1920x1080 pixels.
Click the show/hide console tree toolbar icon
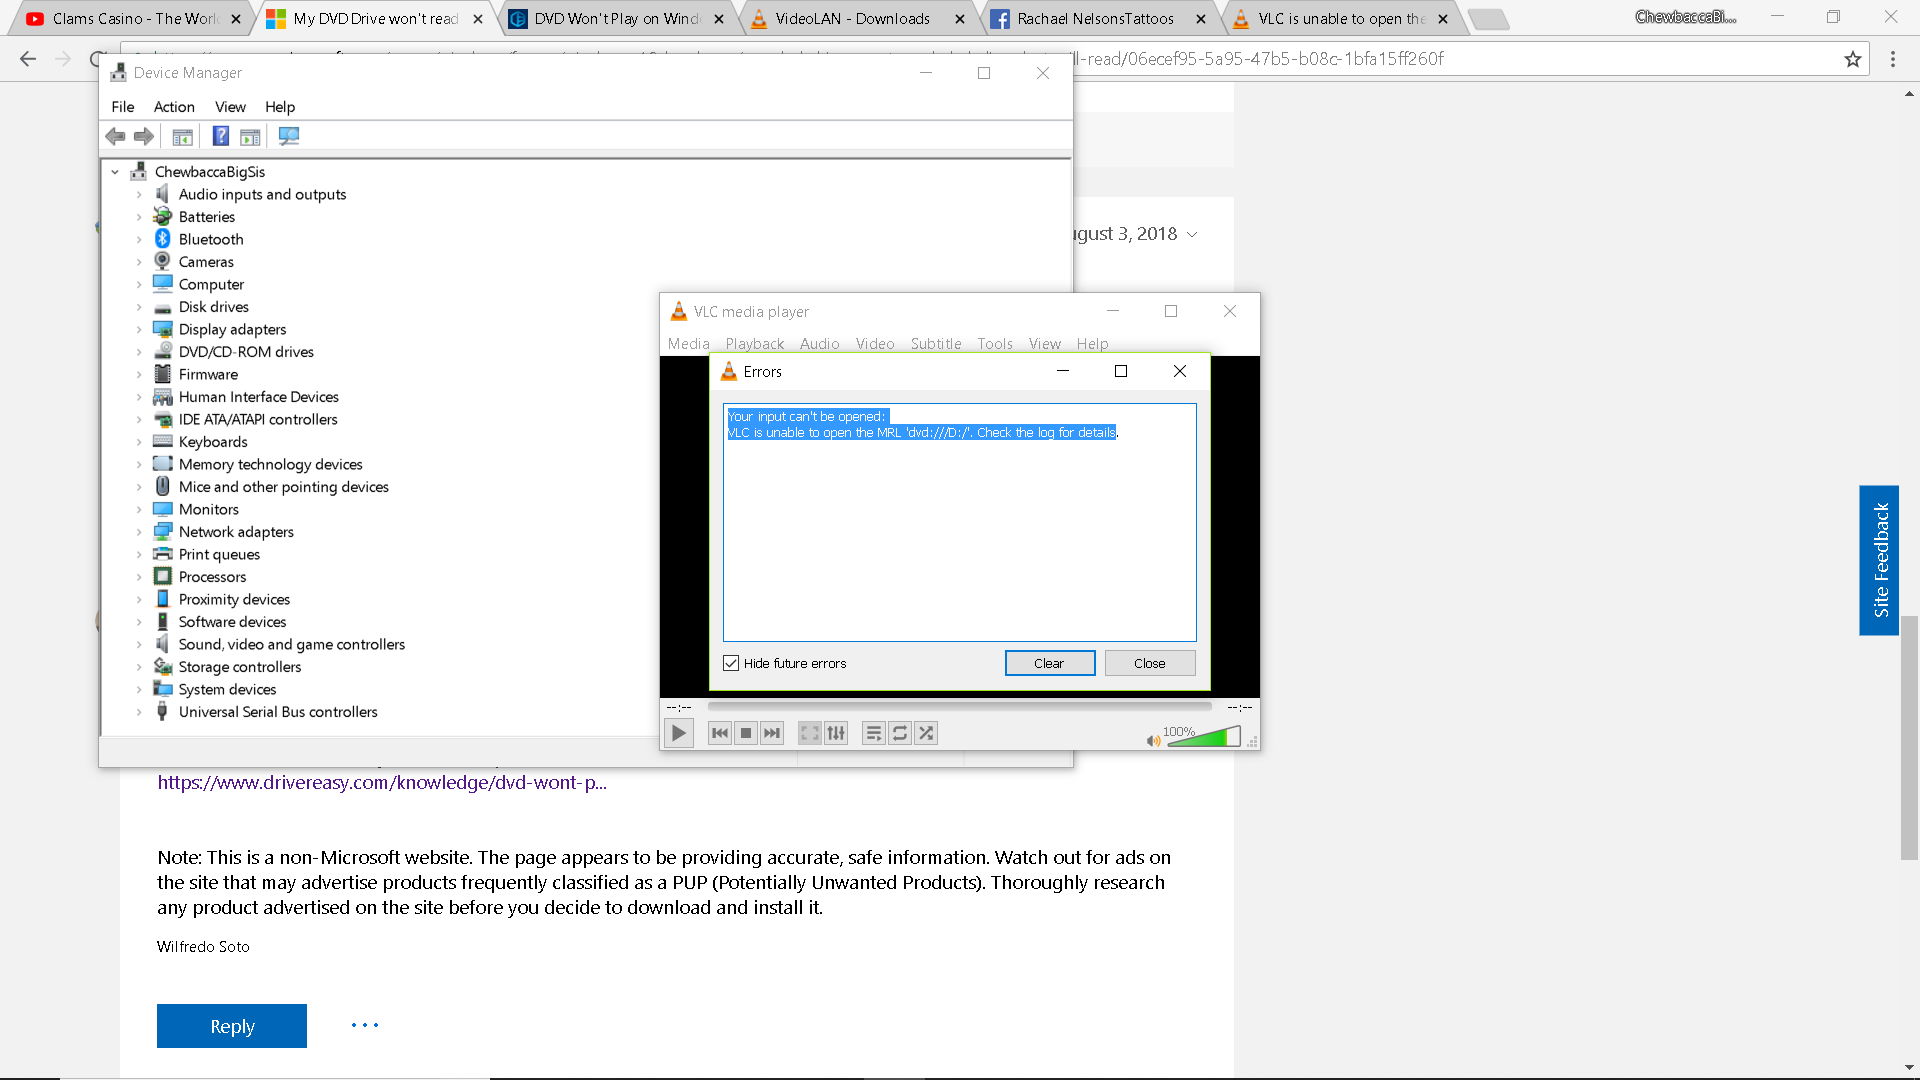[x=182, y=136]
